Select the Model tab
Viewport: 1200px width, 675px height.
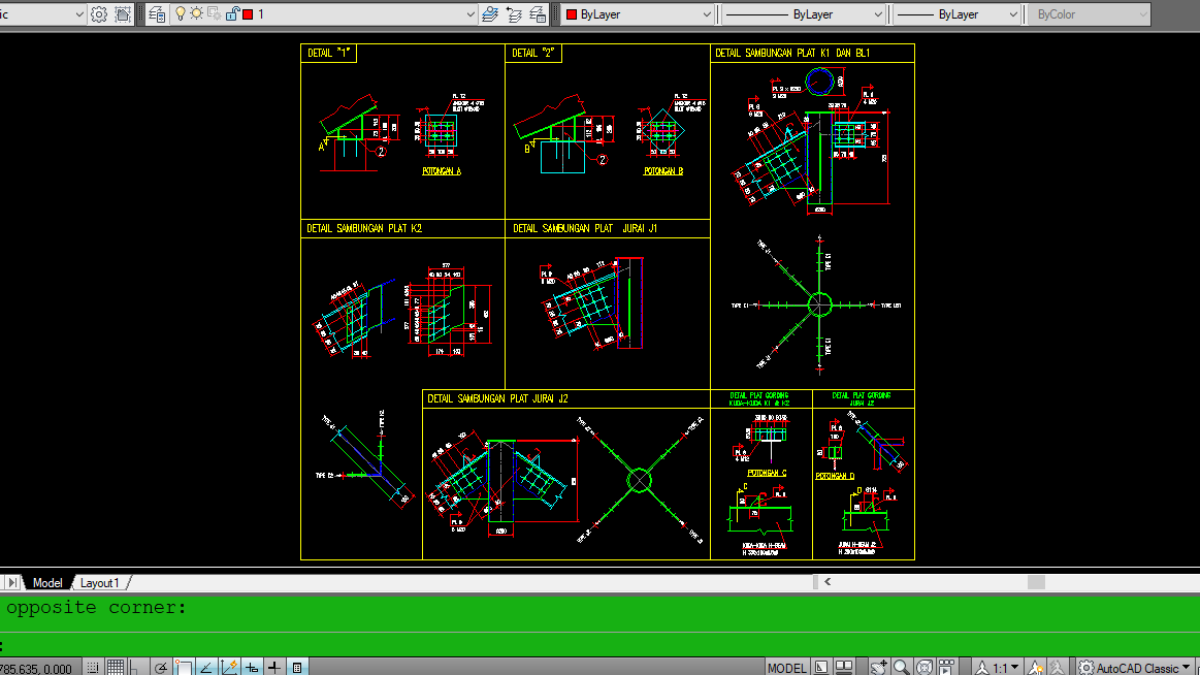[47, 582]
